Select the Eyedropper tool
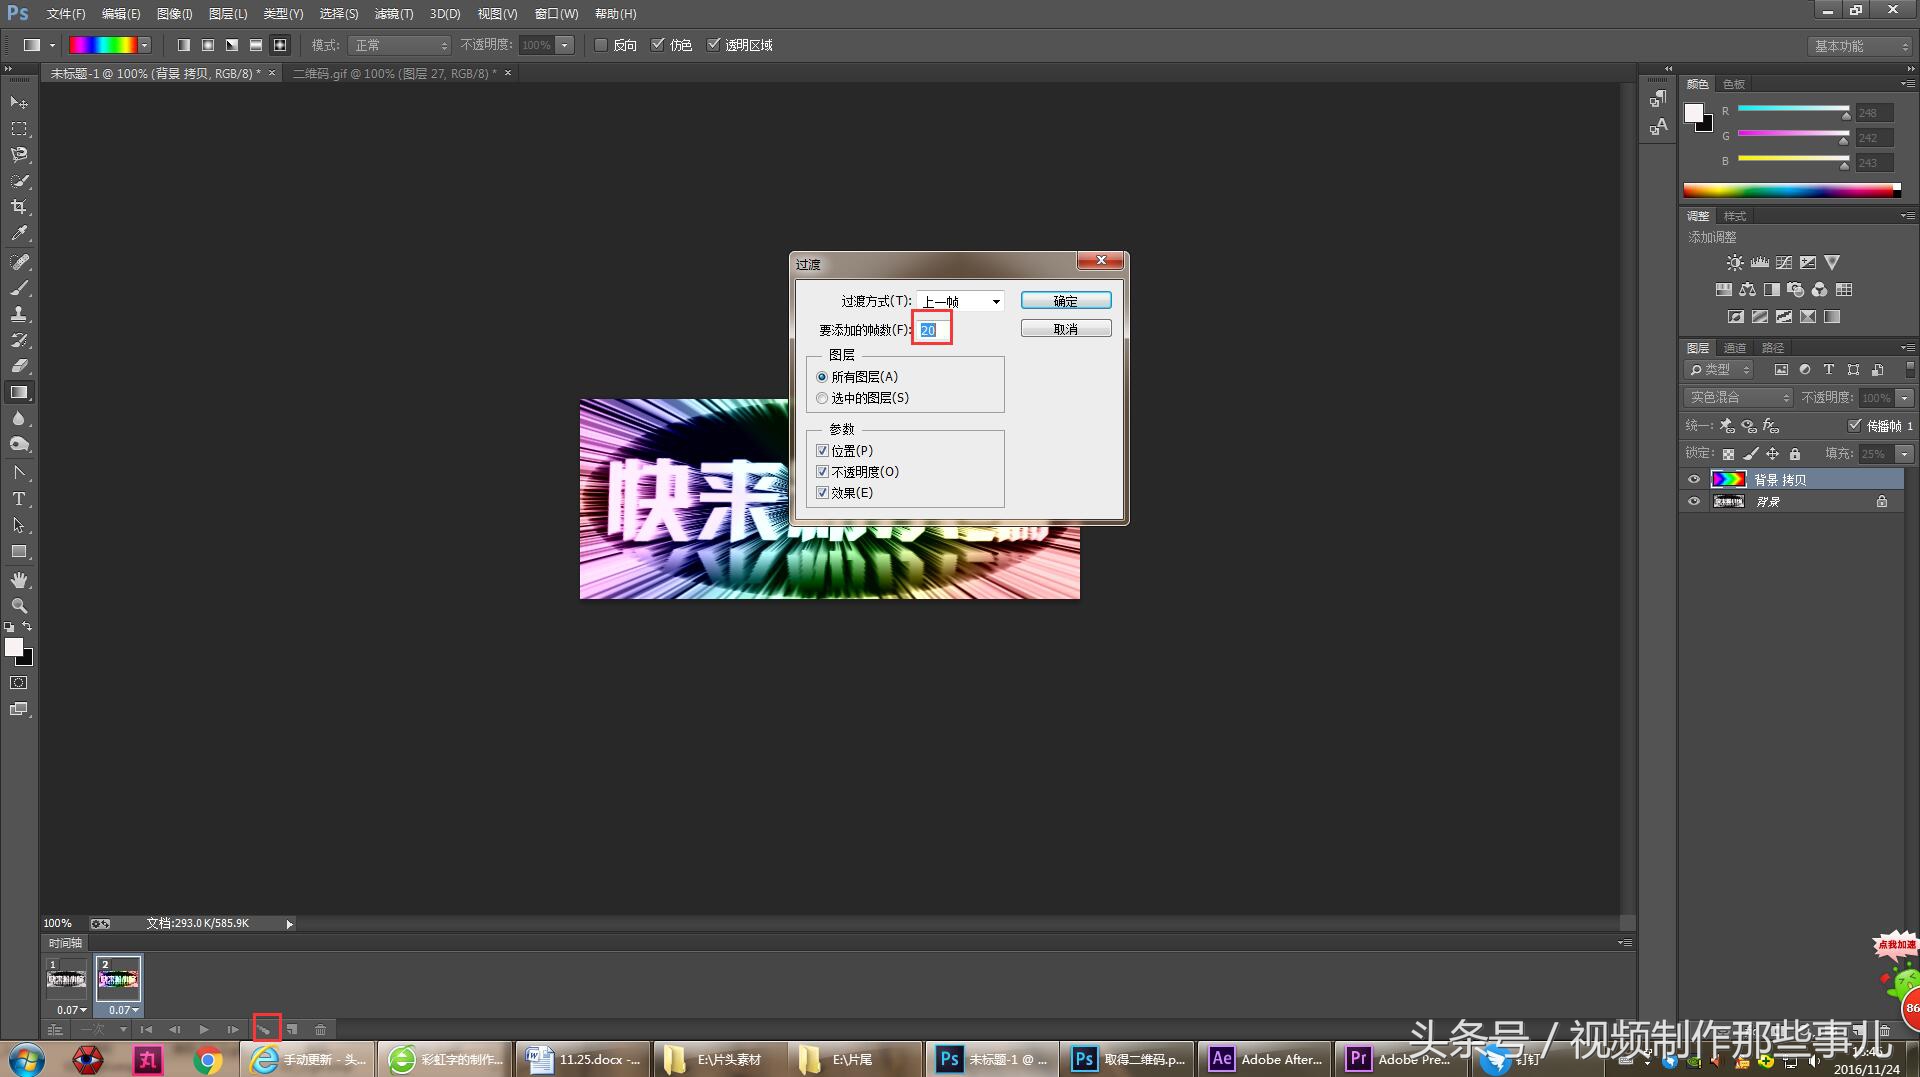The image size is (1920, 1077). tap(19, 234)
